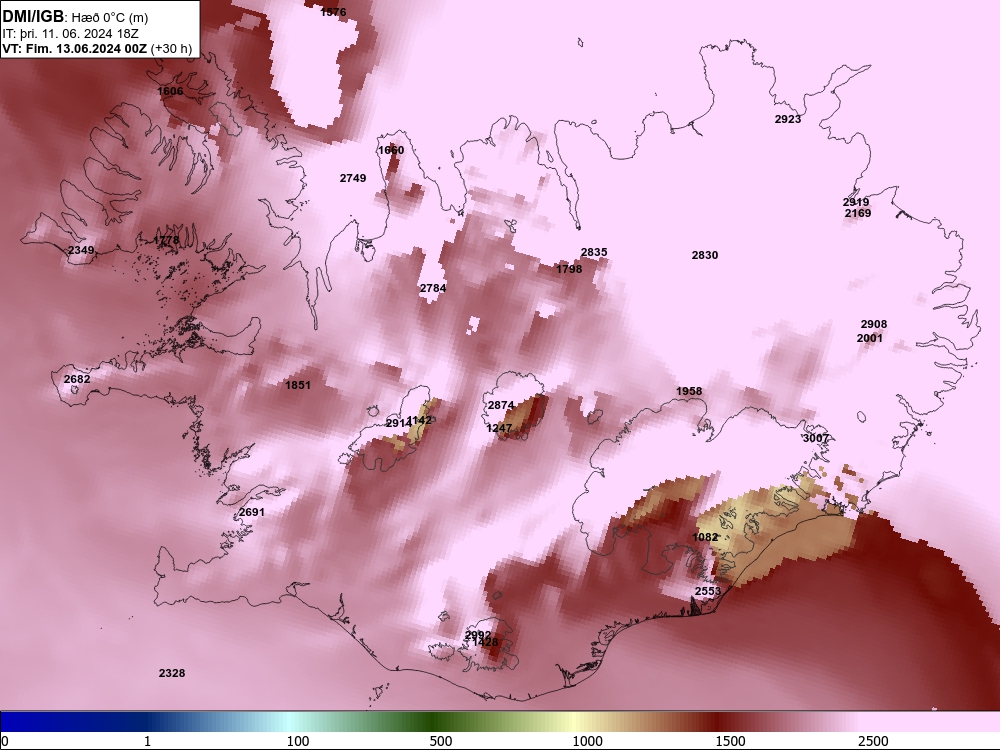Viewport: 1000px width, 750px height.
Task: Click the map value 1660
Action: 391,150
